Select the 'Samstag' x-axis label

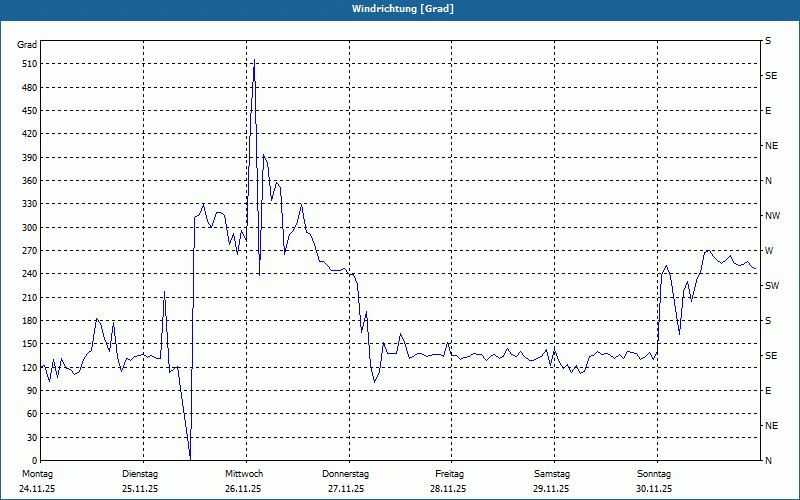point(552,473)
